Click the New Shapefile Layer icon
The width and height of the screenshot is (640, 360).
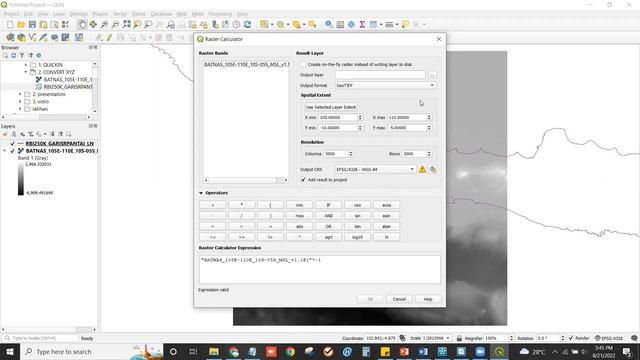click(x=32, y=38)
